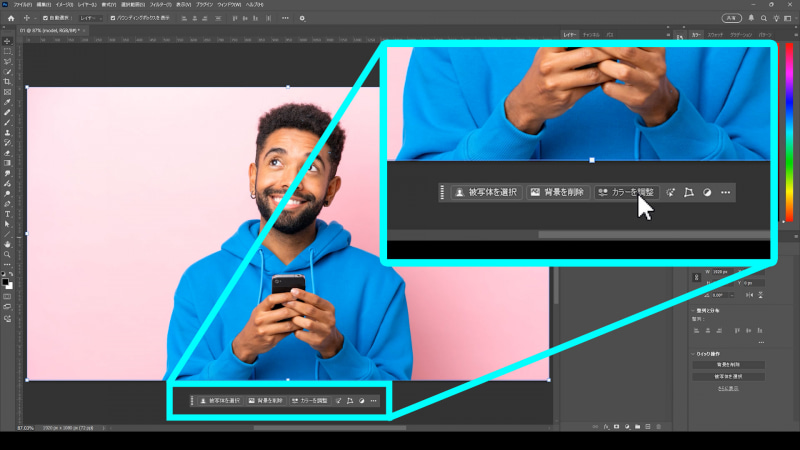Click the 共有 share button
This screenshot has width=800, height=450.
click(731, 18)
